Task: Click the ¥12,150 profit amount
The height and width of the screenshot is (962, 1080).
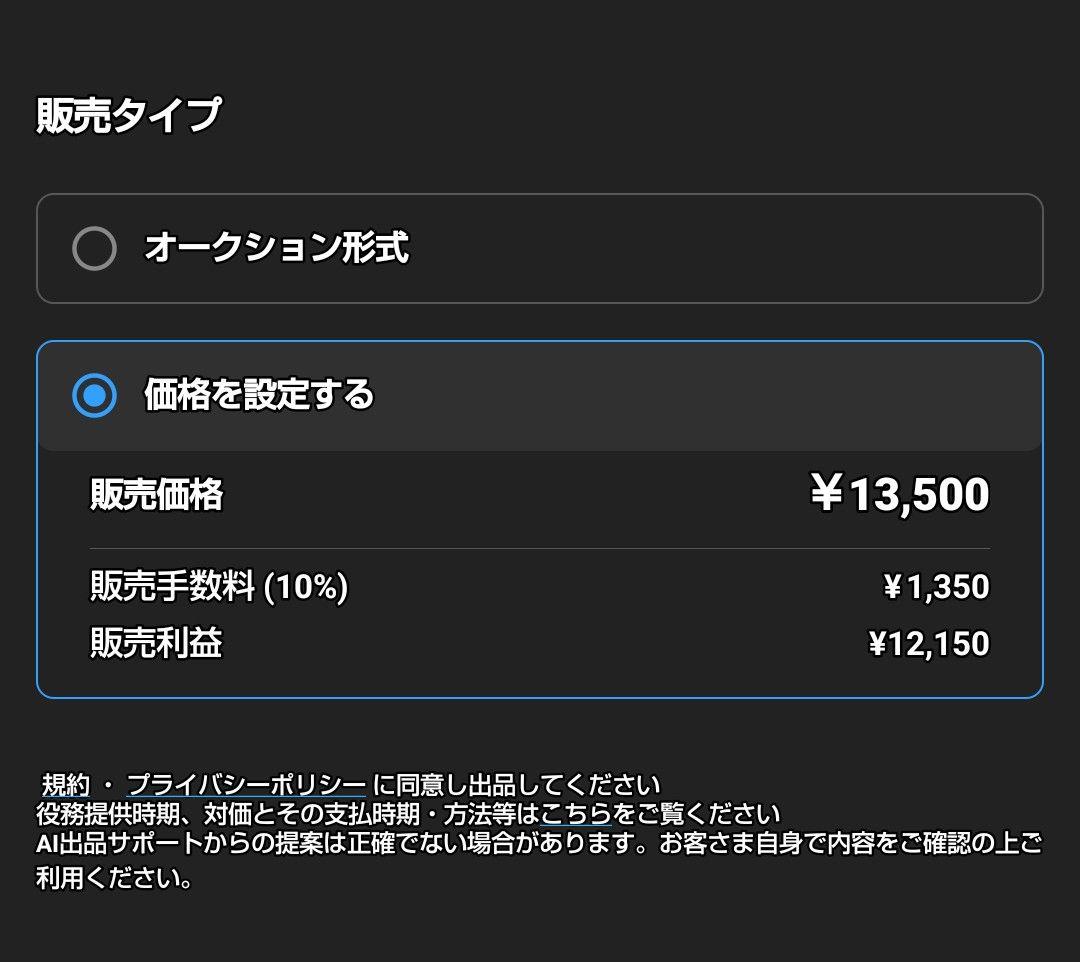Action: pos(929,644)
